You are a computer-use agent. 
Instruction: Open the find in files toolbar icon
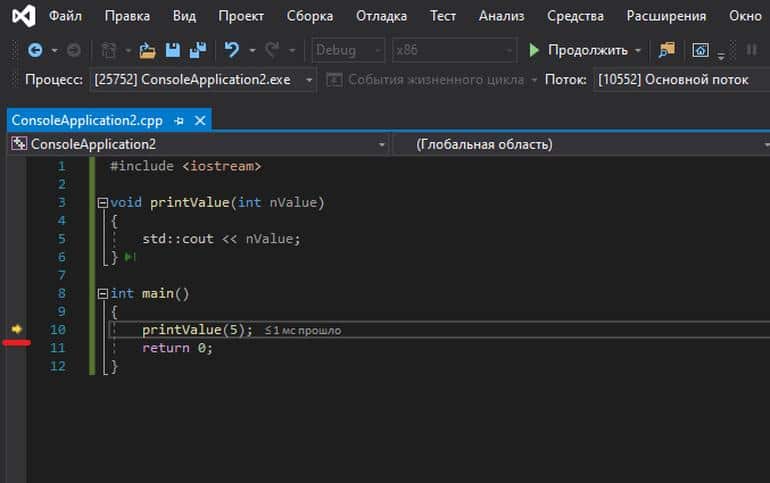pyautogui.click(x=667, y=50)
